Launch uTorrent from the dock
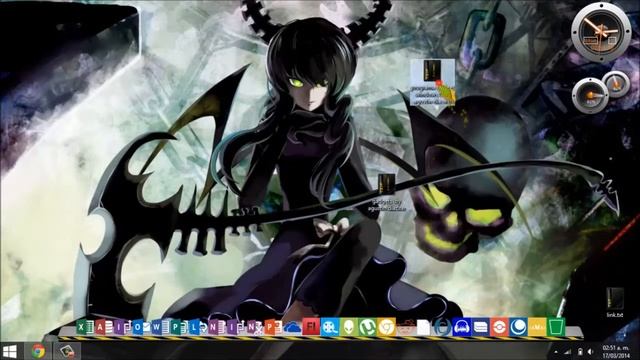The image size is (640, 360). tap(367, 327)
